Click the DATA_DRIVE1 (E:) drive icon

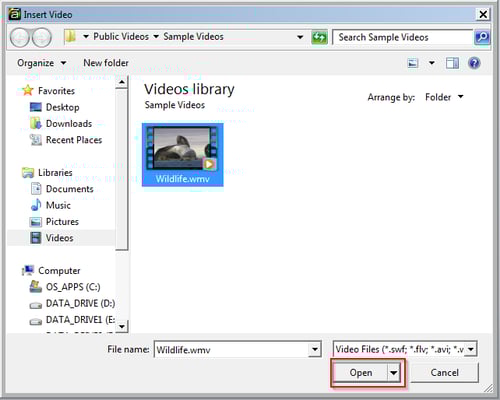point(35,321)
